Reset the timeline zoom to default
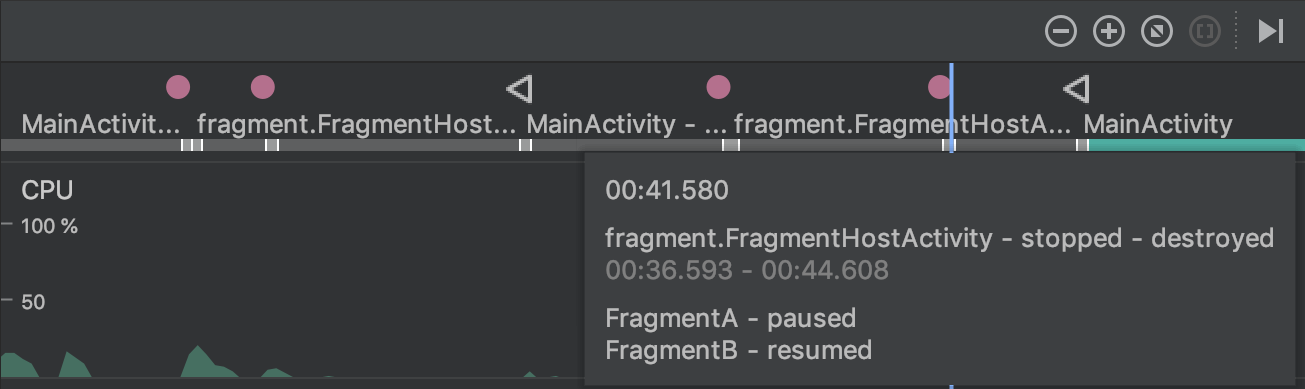This screenshot has height=389, width=1305. (x=1157, y=32)
